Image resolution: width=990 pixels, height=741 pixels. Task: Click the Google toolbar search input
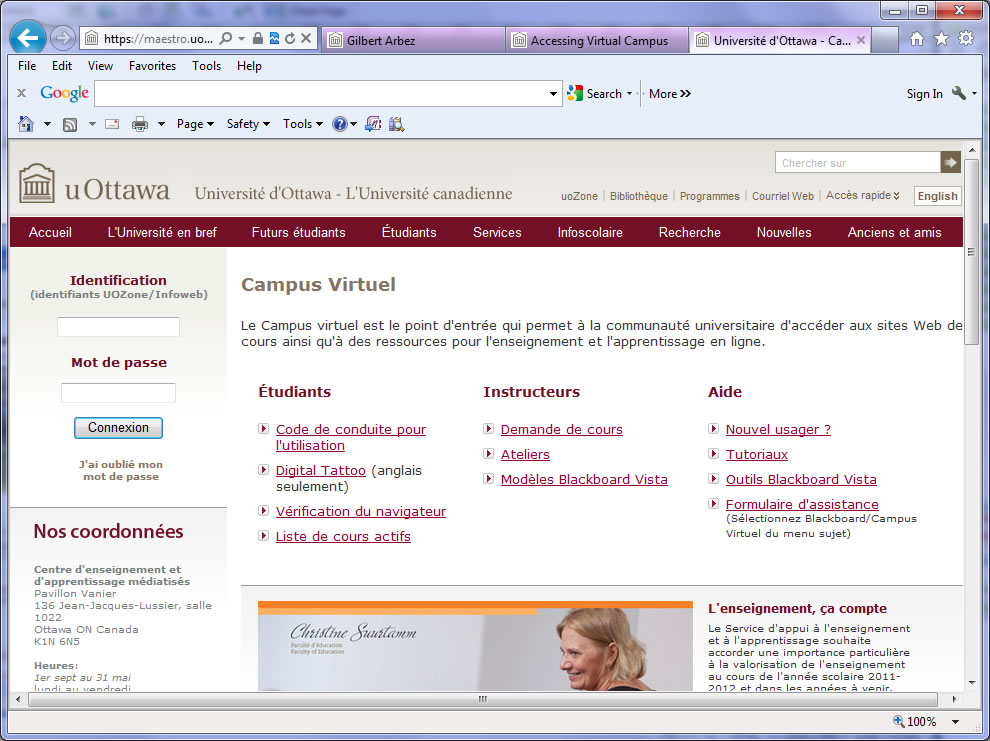pyautogui.click(x=321, y=93)
